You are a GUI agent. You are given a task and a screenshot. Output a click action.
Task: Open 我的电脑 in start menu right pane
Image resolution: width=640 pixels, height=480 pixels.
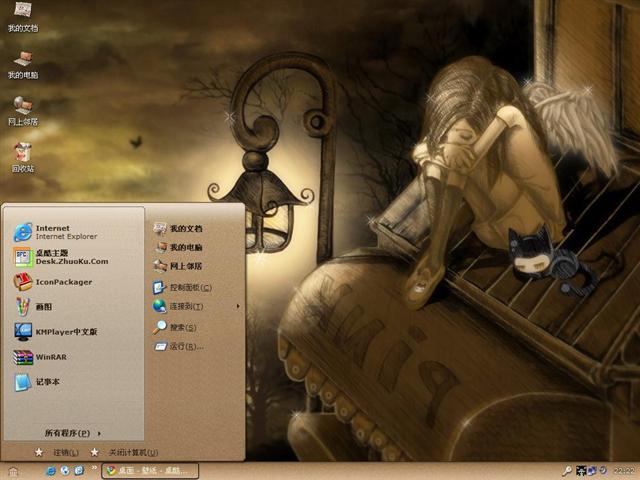(x=178, y=247)
